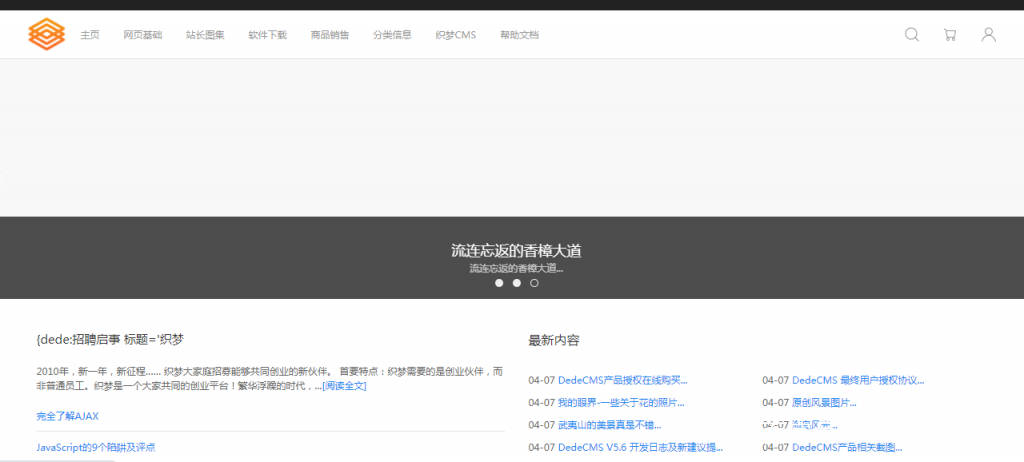Open DedeCMS 最终用户授权协议 link

point(858,380)
